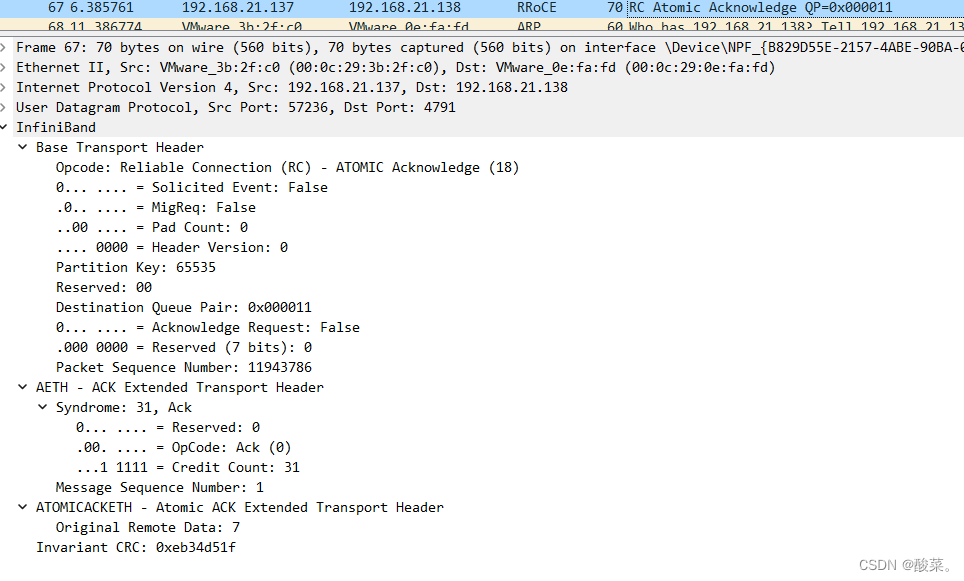Select Packet Sequence Number: 11943786
The width and height of the screenshot is (964, 581).
coord(184,367)
